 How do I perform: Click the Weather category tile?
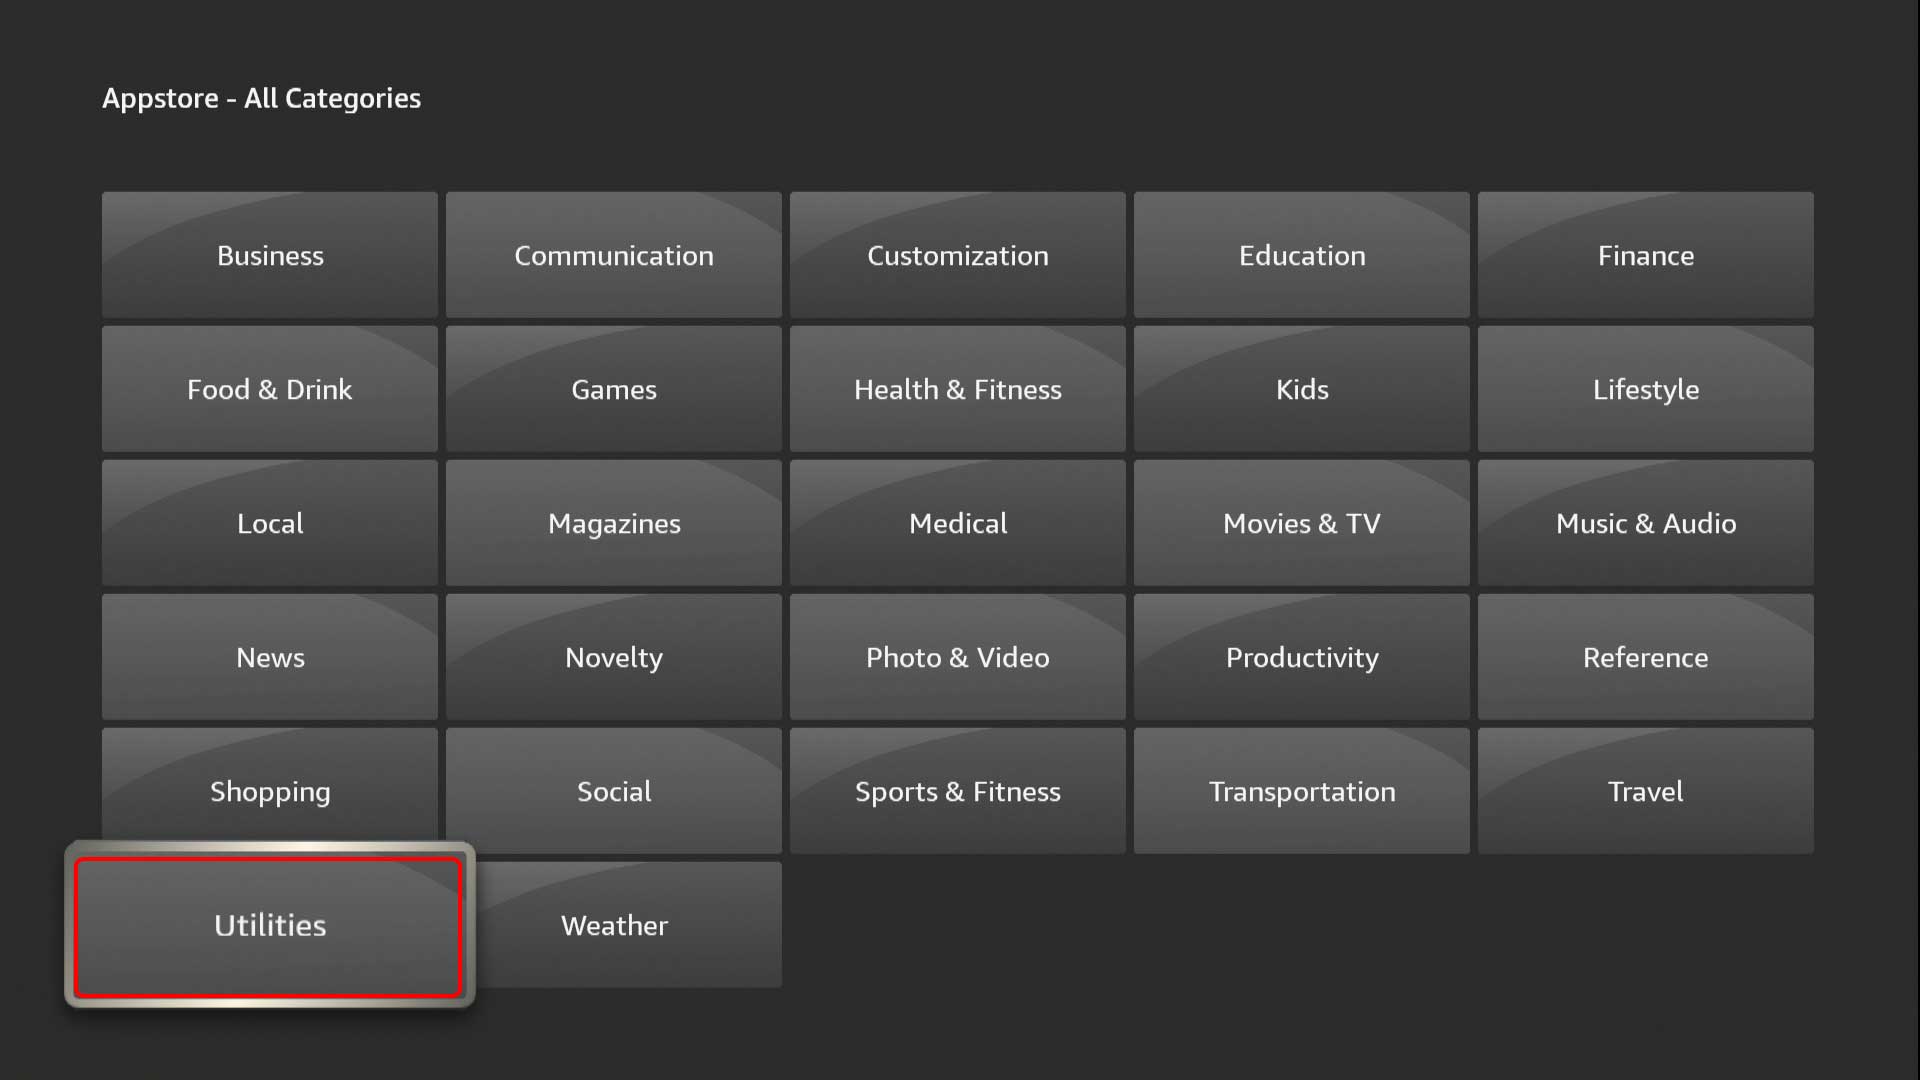point(613,923)
